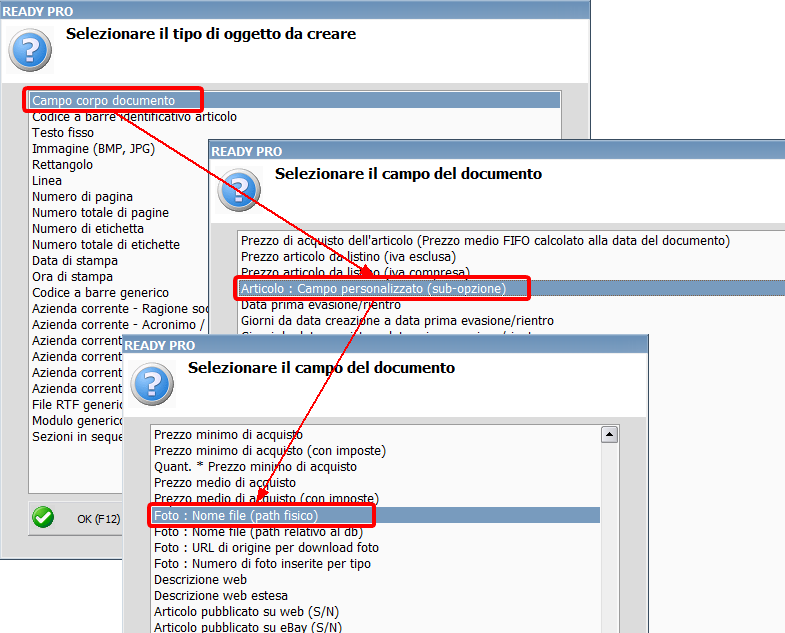The height and width of the screenshot is (633, 785).
Task: Select 'Linea' list item
Action: pos(47,181)
